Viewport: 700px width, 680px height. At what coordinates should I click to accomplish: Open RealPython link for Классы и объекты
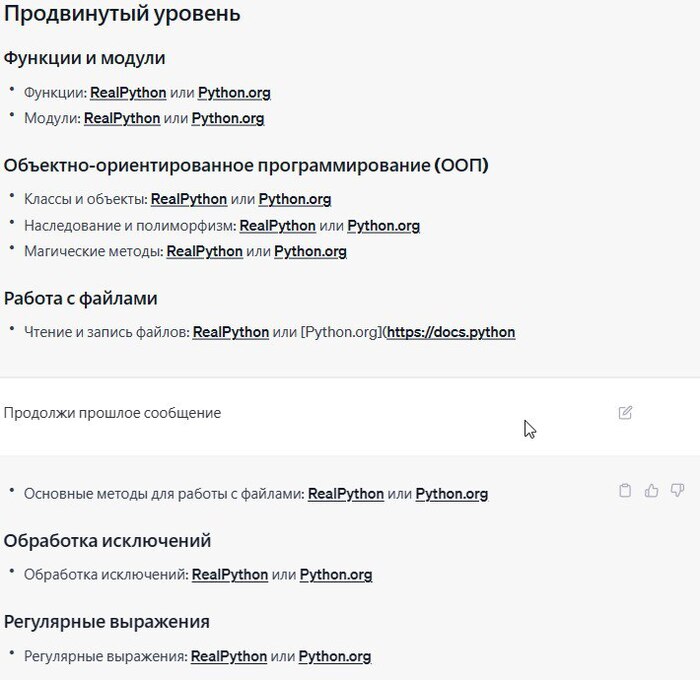coord(189,199)
